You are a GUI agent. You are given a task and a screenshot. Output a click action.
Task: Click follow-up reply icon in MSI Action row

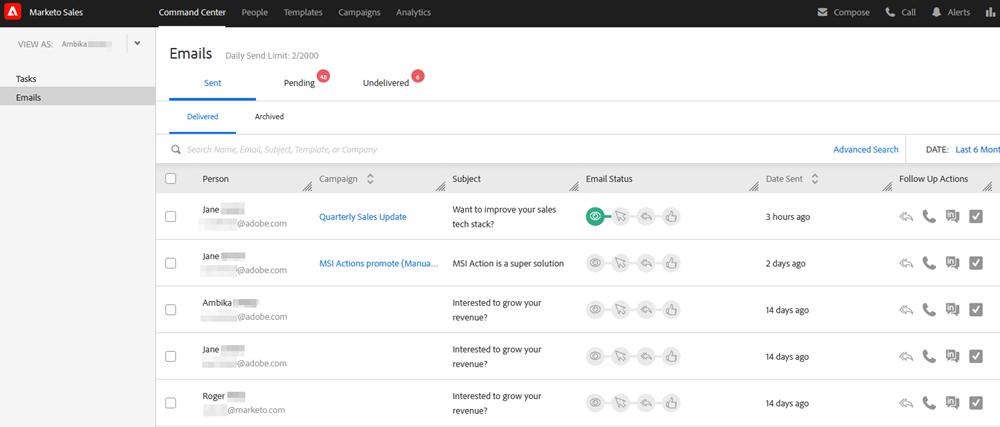906,263
